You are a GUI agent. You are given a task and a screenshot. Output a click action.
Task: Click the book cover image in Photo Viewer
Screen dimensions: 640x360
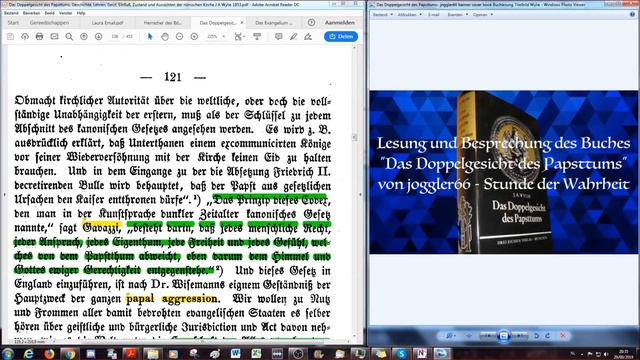(x=504, y=172)
